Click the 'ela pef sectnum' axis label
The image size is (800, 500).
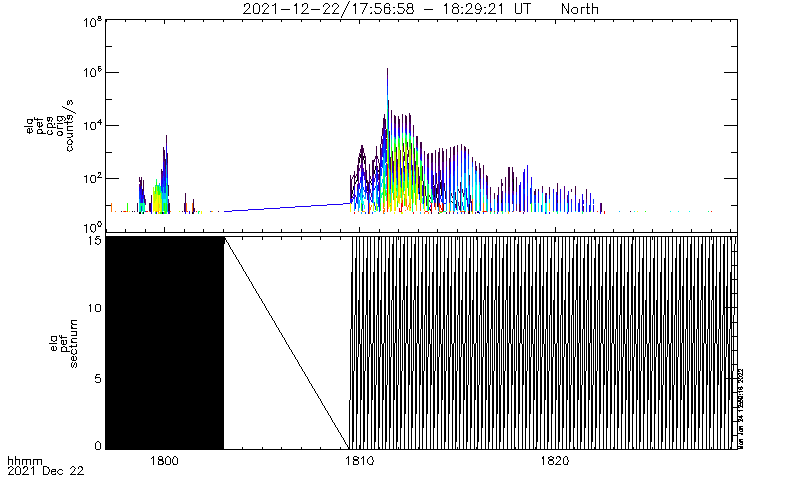(64, 343)
